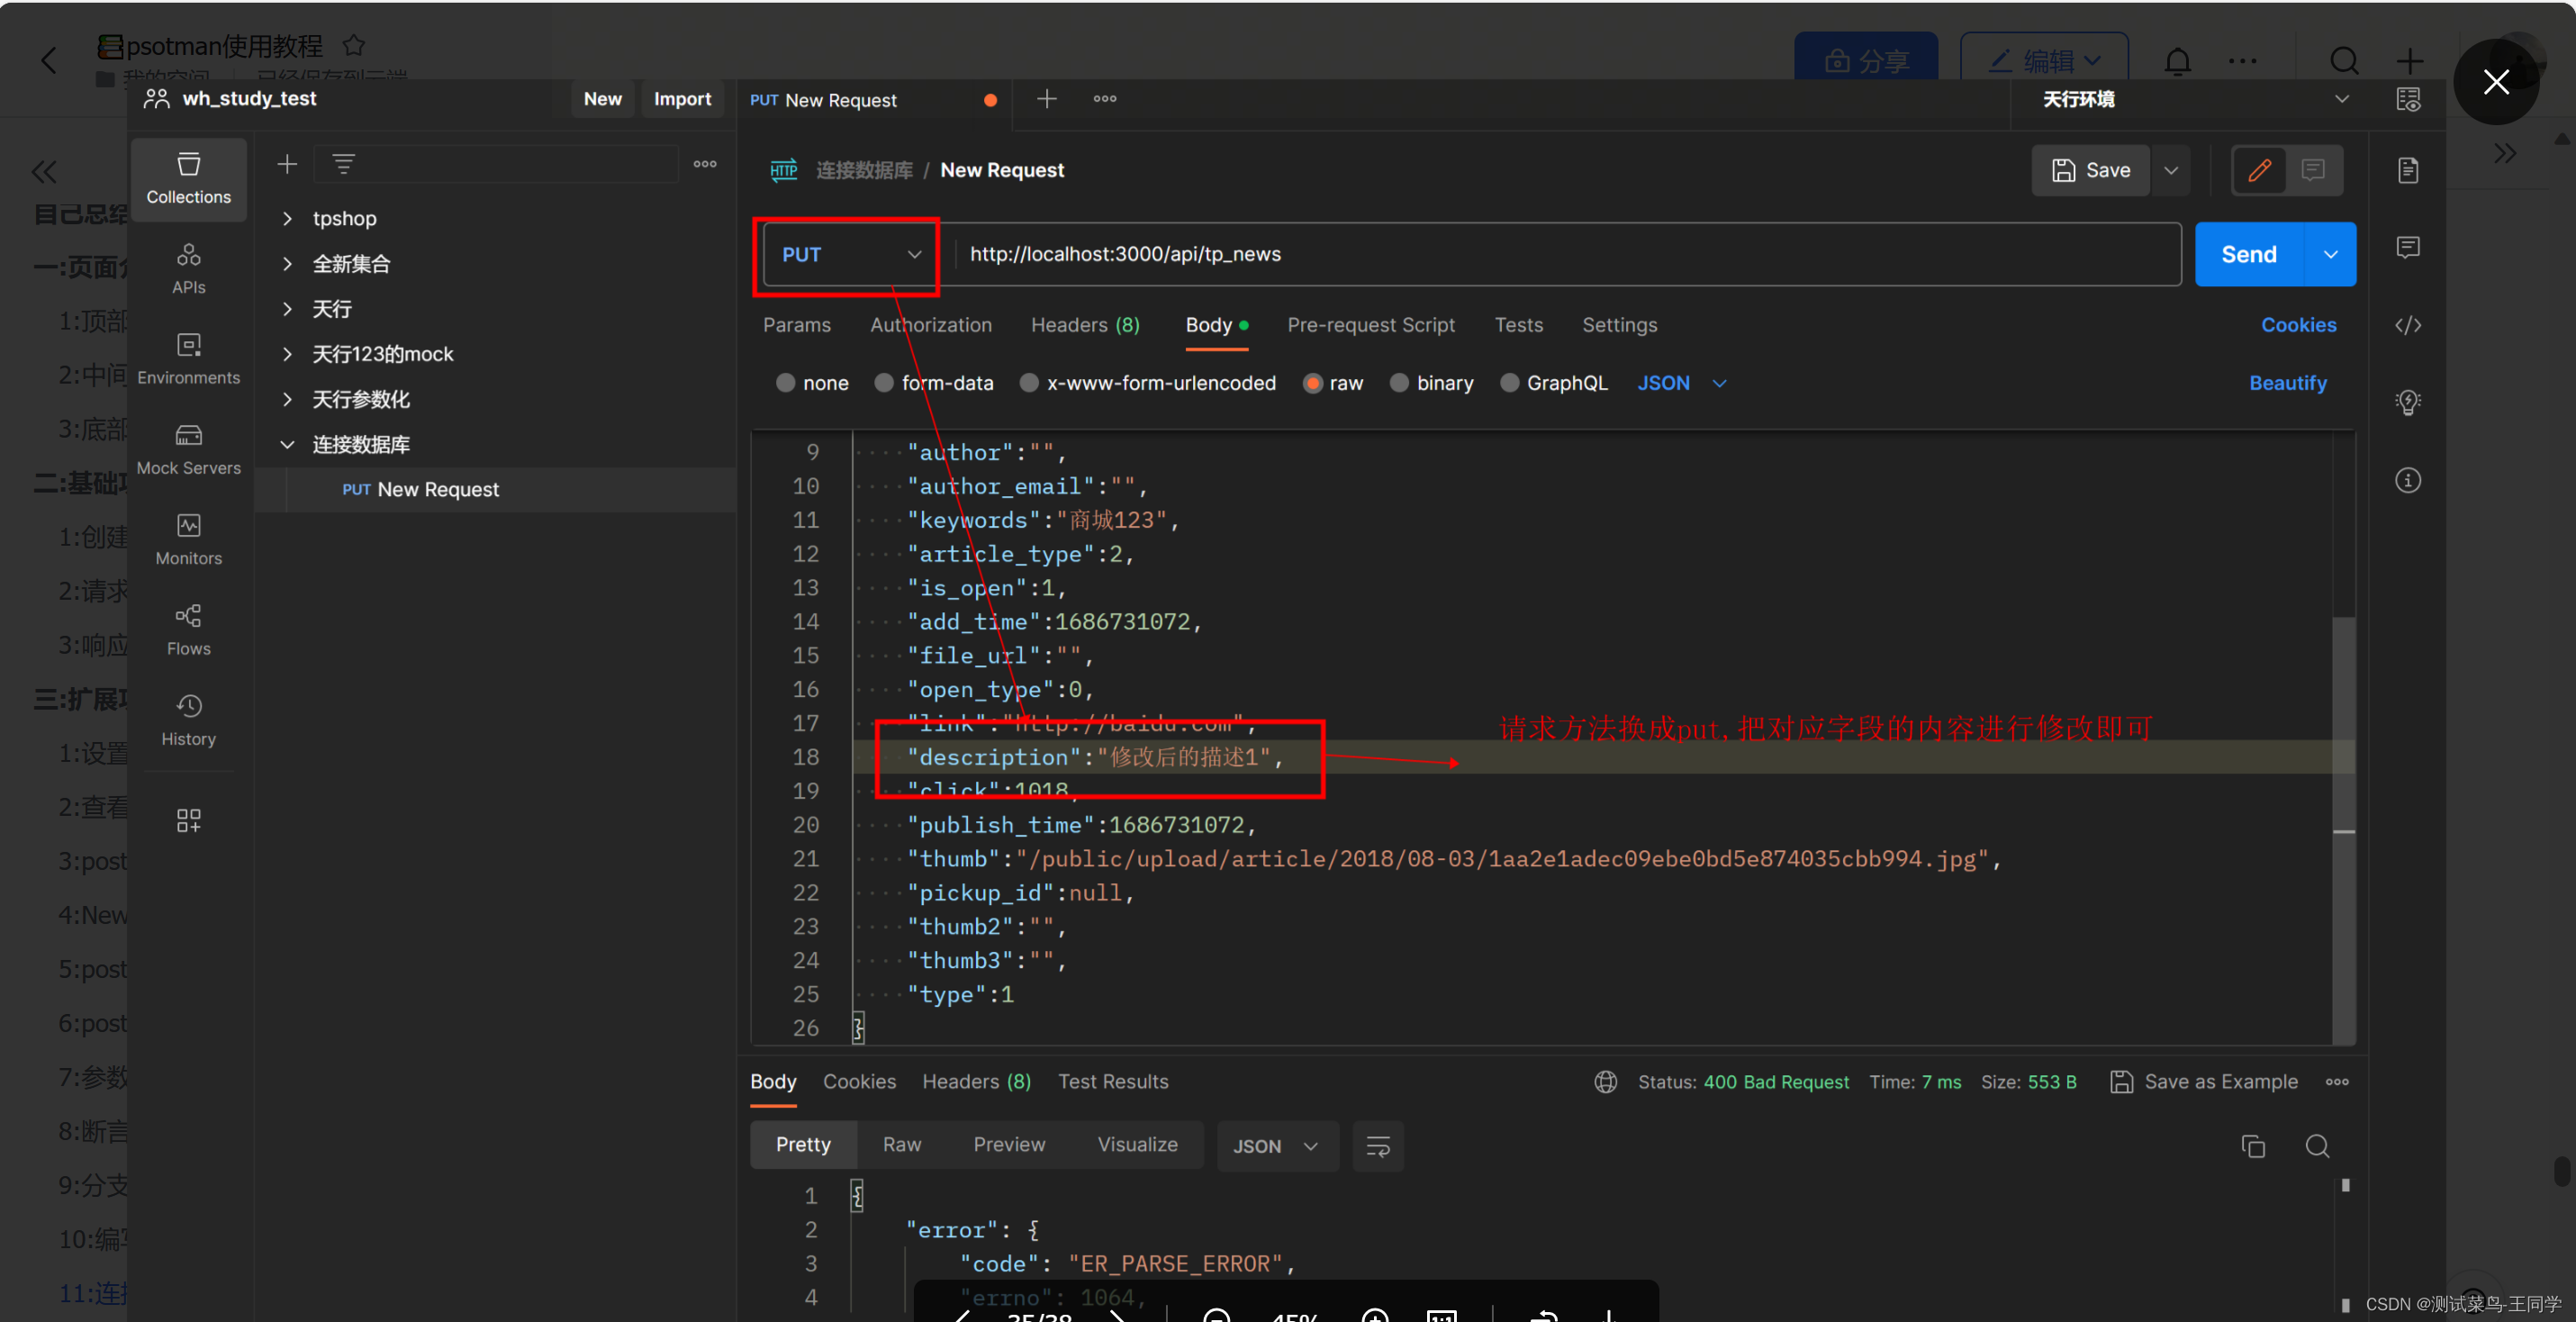Viewport: 2576px width, 1322px height.
Task: Click the network globe icon near Status
Action: click(1605, 1082)
